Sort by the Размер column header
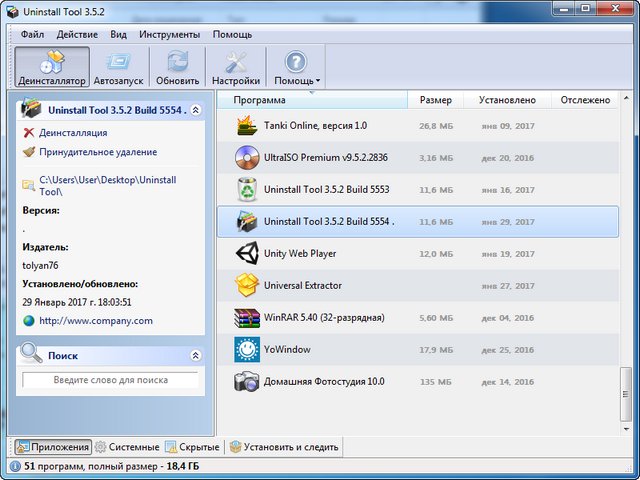Image resolution: width=640 pixels, height=480 pixels. pyautogui.click(x=436, y=100)
